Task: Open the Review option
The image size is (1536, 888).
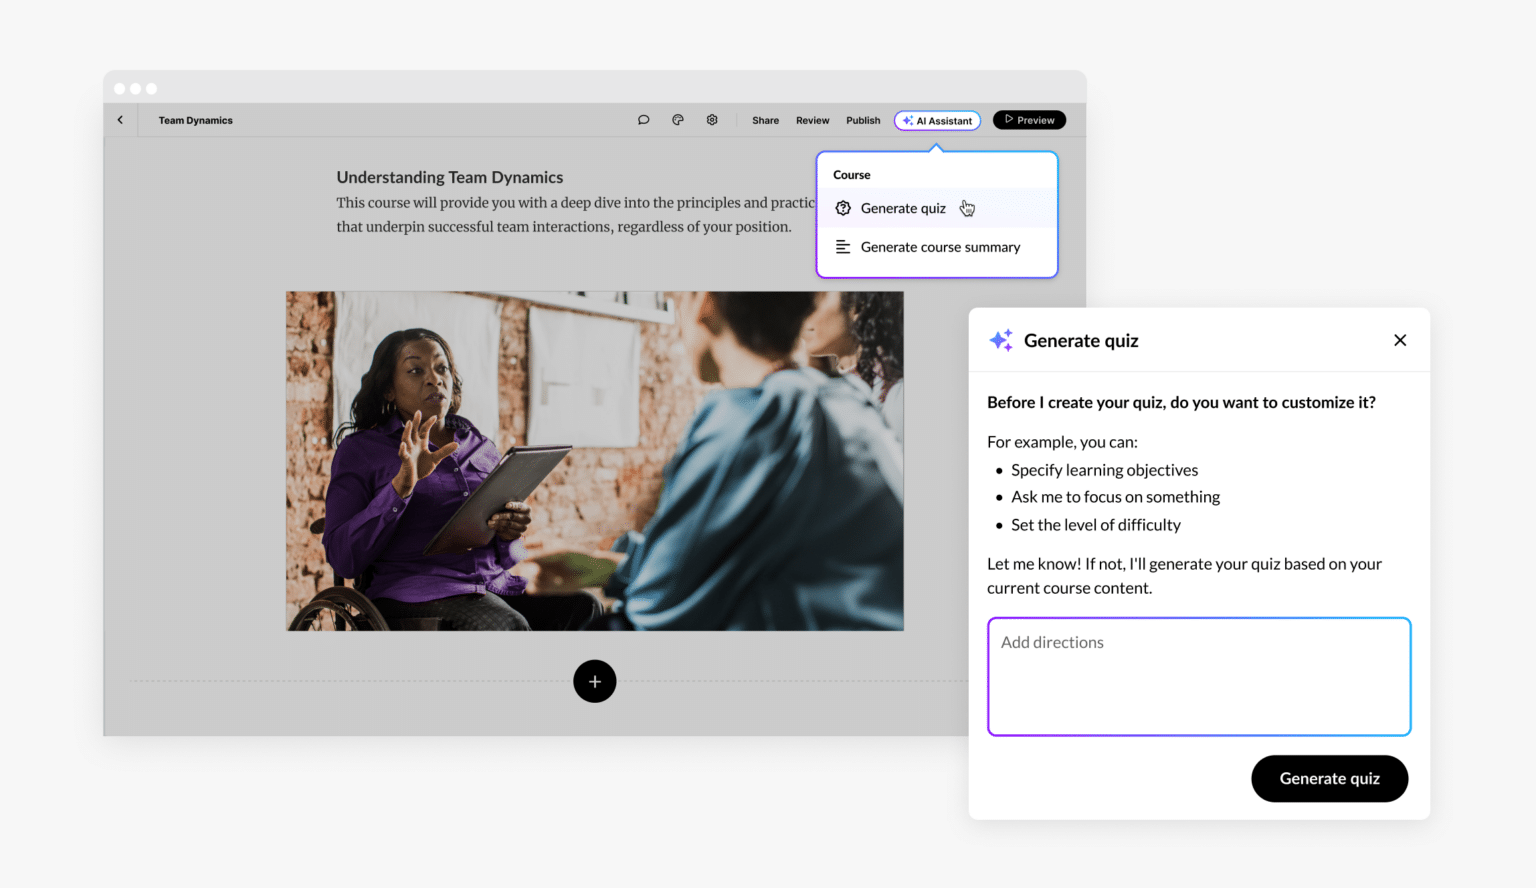Action: [812, 119]
